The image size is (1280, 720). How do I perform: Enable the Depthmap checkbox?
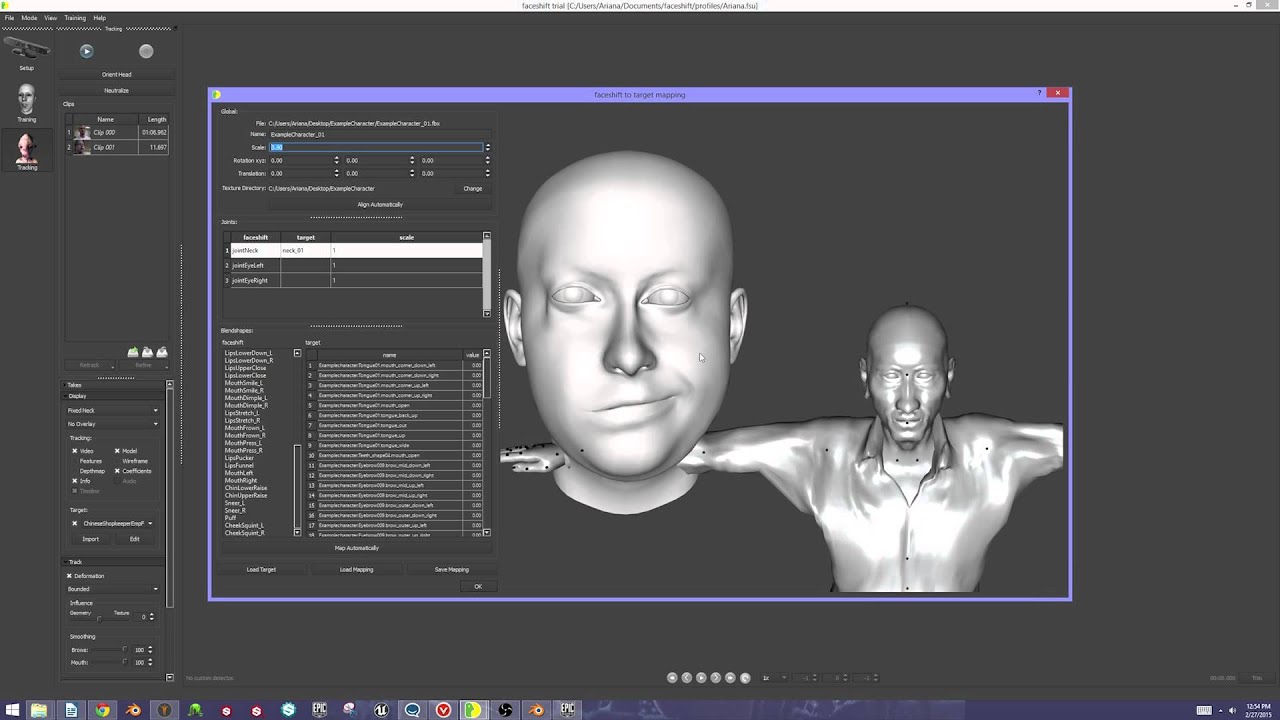tap(74, 471)
